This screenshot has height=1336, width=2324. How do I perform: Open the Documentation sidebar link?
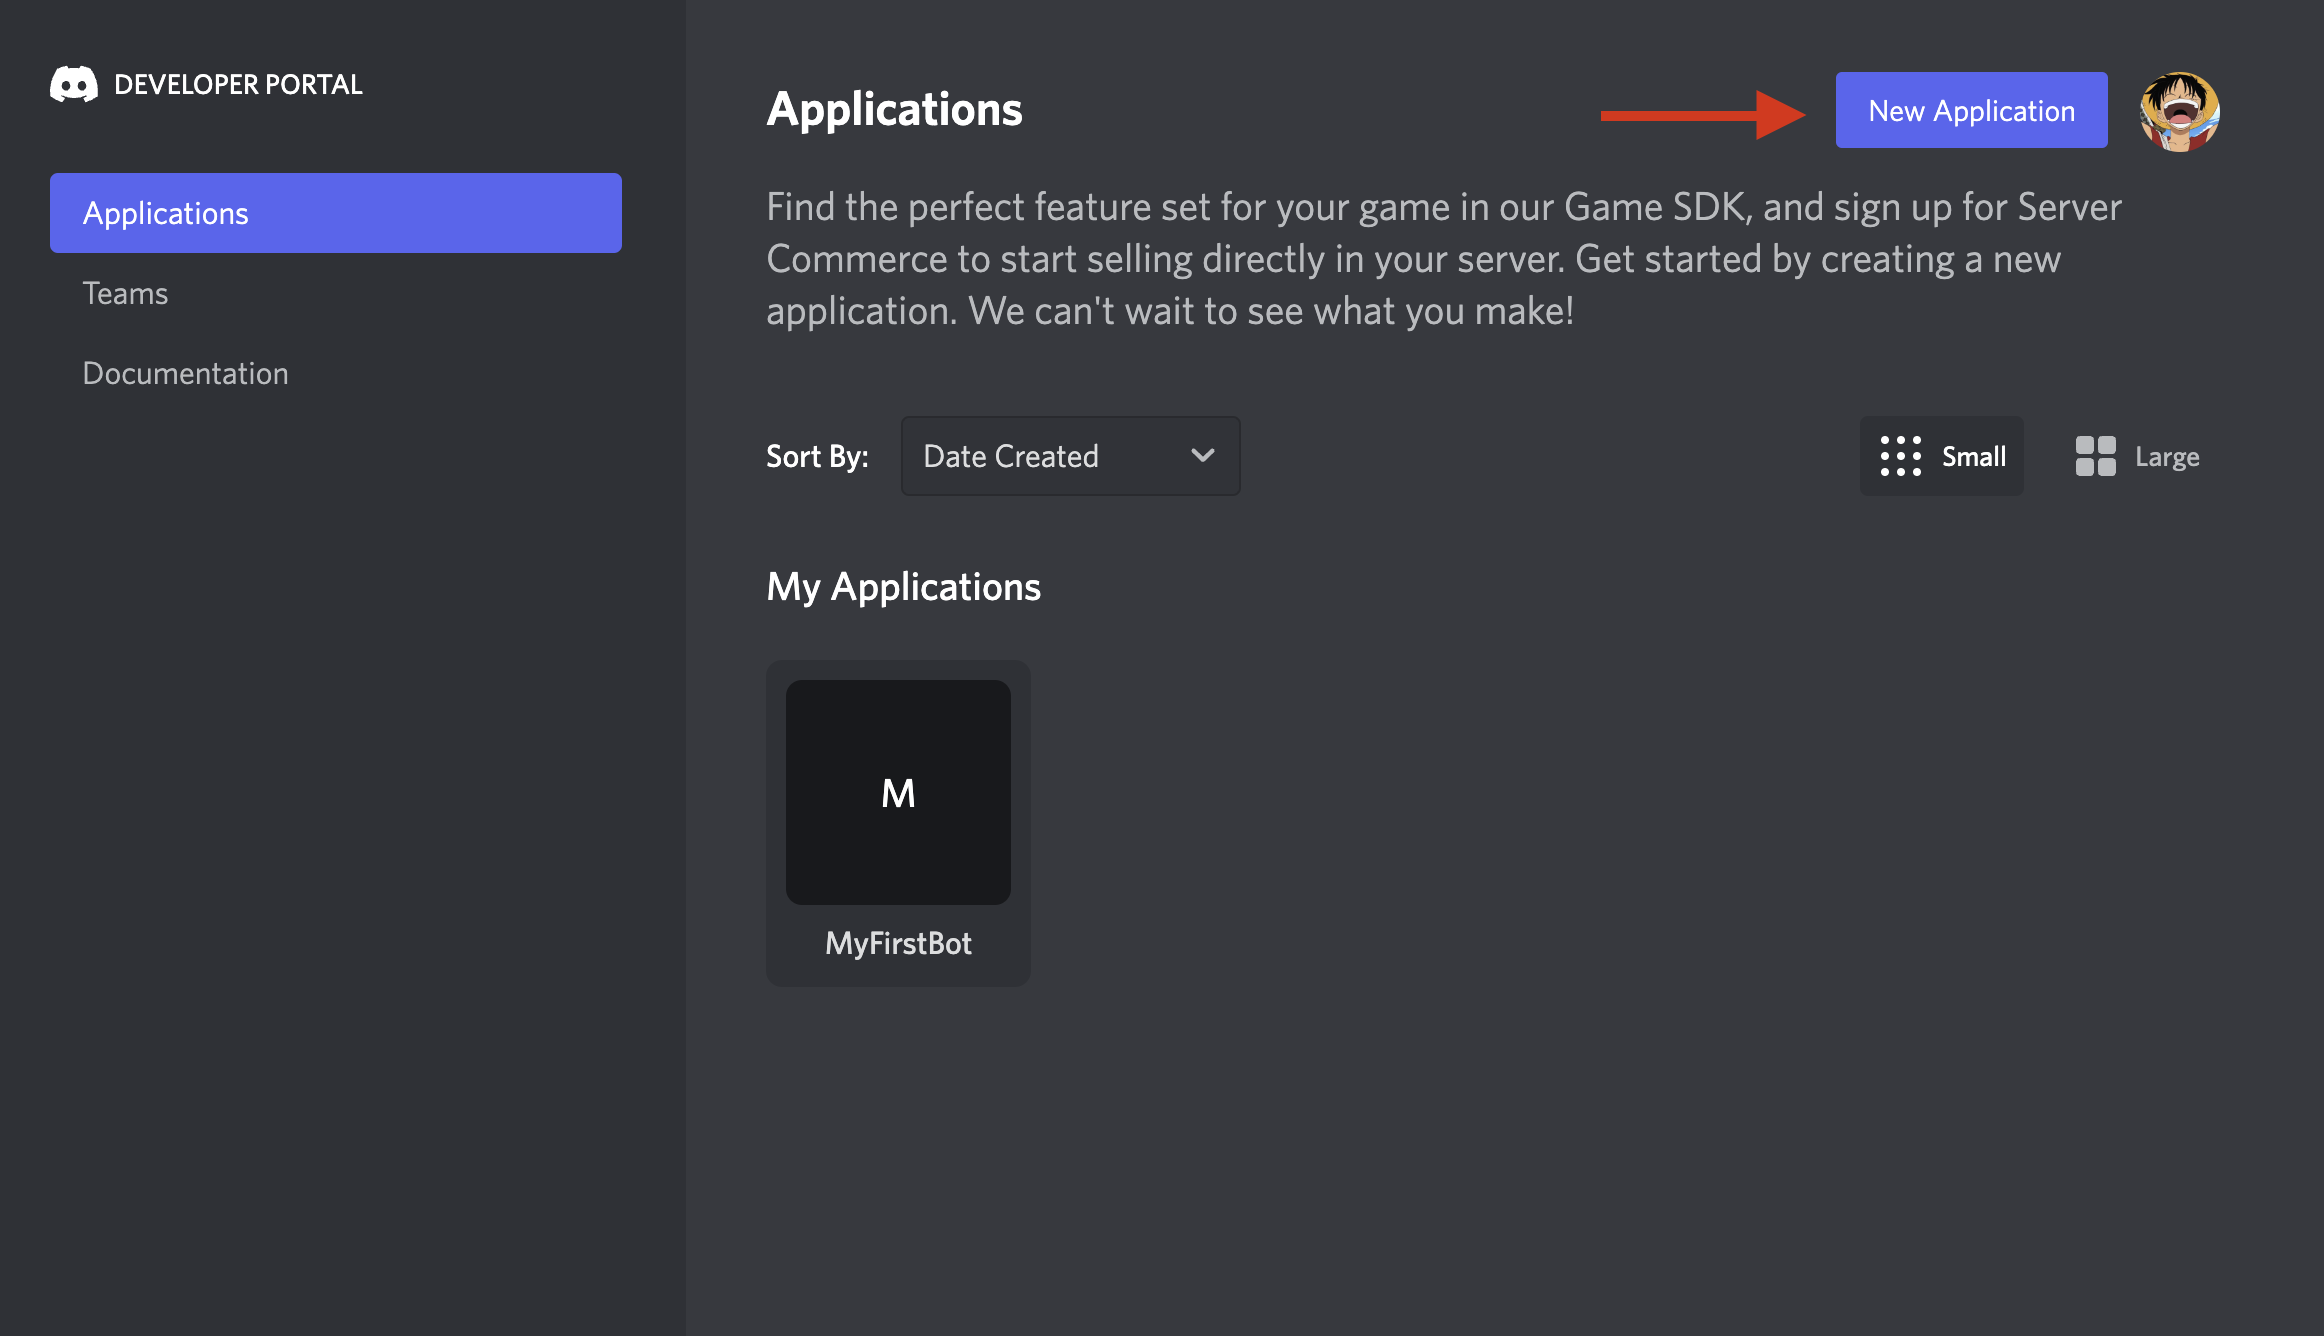click(185, 373)
